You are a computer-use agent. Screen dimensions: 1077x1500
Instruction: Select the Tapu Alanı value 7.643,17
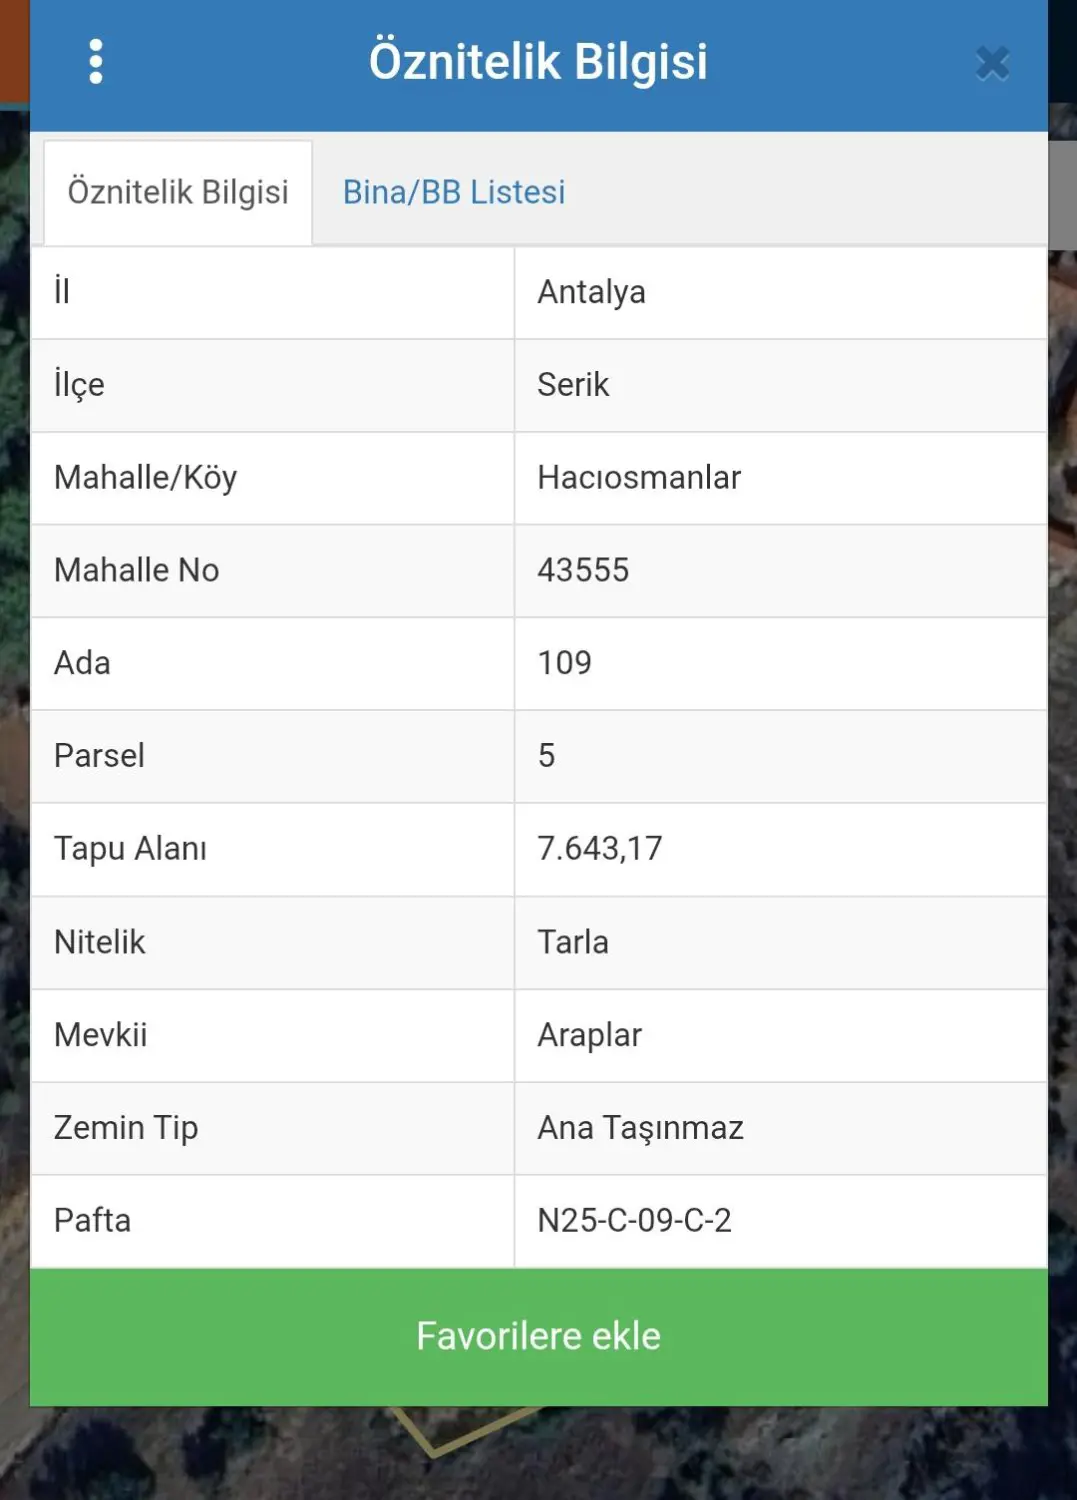pos(600,849)
